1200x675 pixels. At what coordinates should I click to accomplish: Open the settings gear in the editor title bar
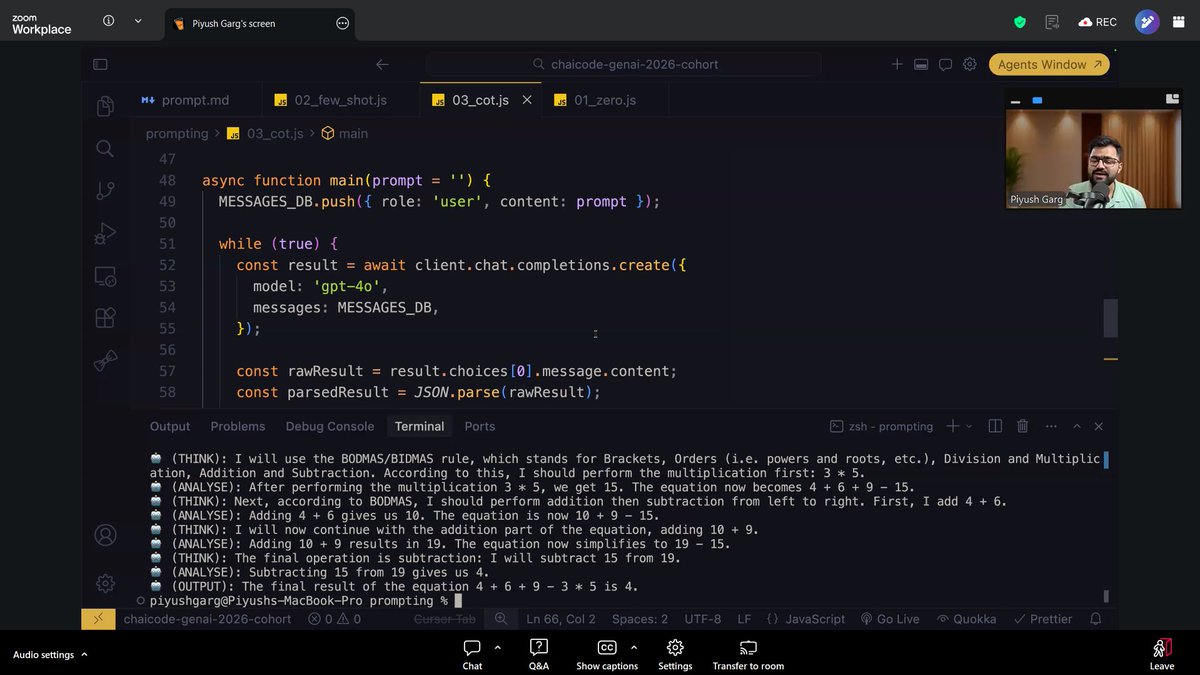(970, 64)
